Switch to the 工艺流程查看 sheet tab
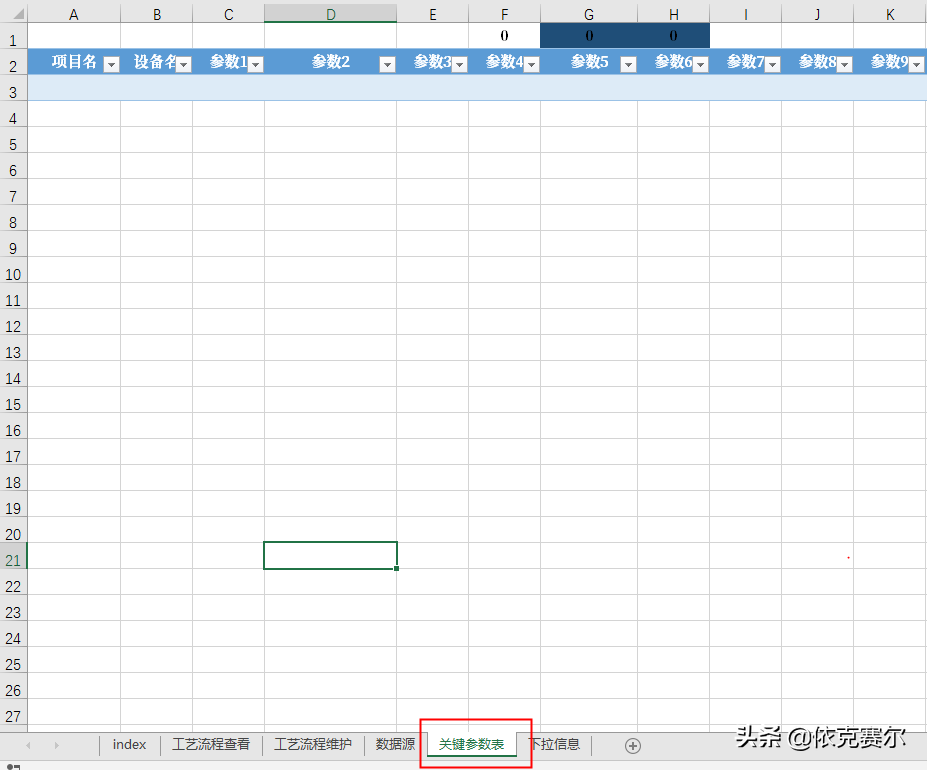Screen dimensions: 927x770 (x=210, y=745)
